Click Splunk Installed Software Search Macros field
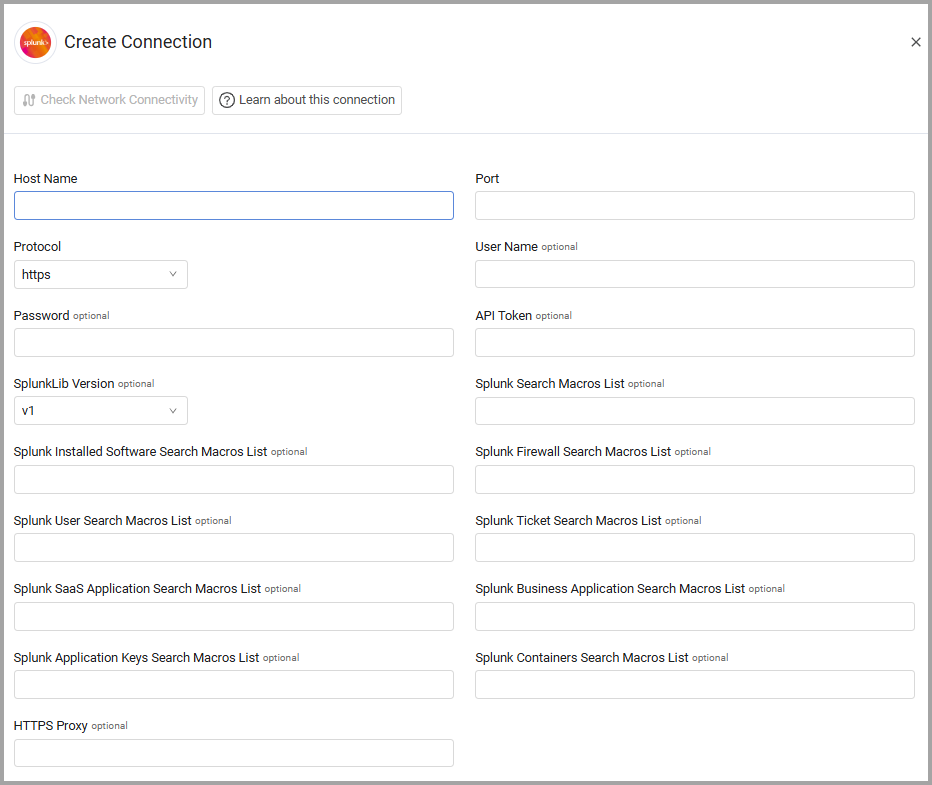 point(233,480)
